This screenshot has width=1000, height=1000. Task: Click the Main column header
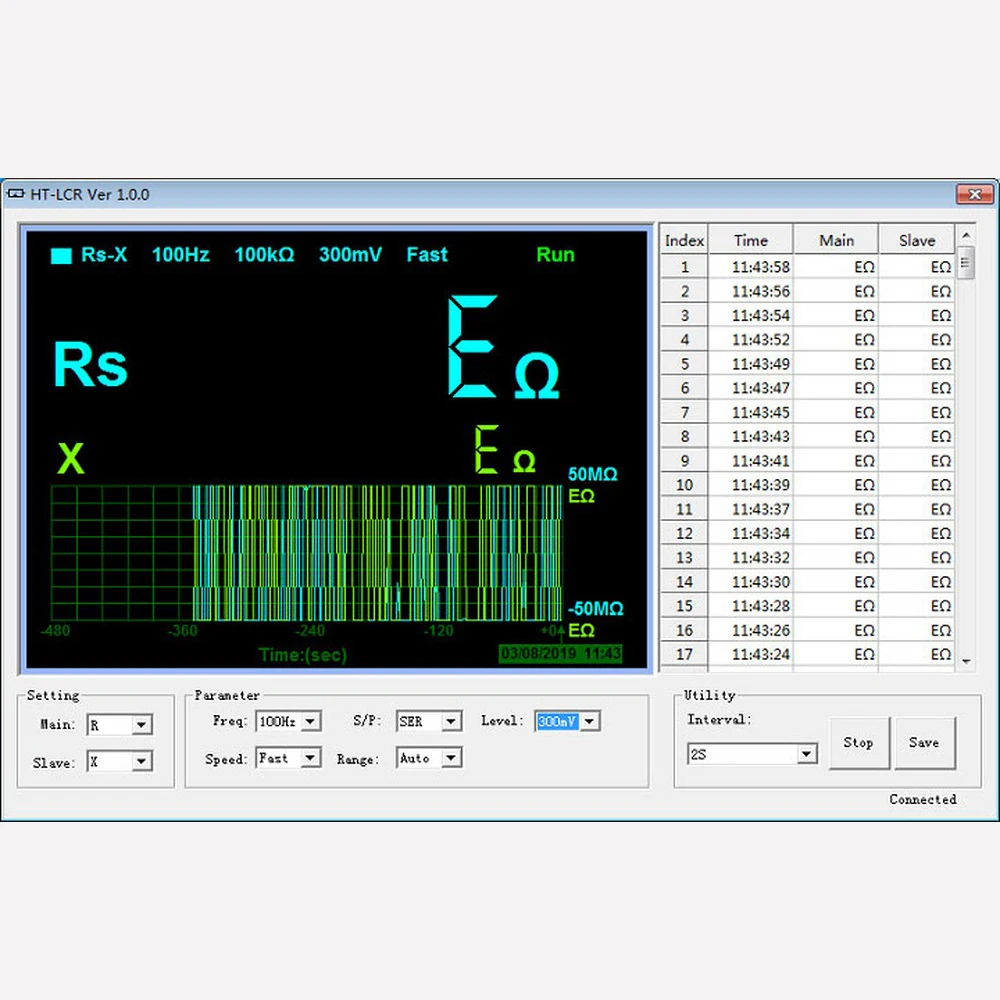[x=836, y=240]
